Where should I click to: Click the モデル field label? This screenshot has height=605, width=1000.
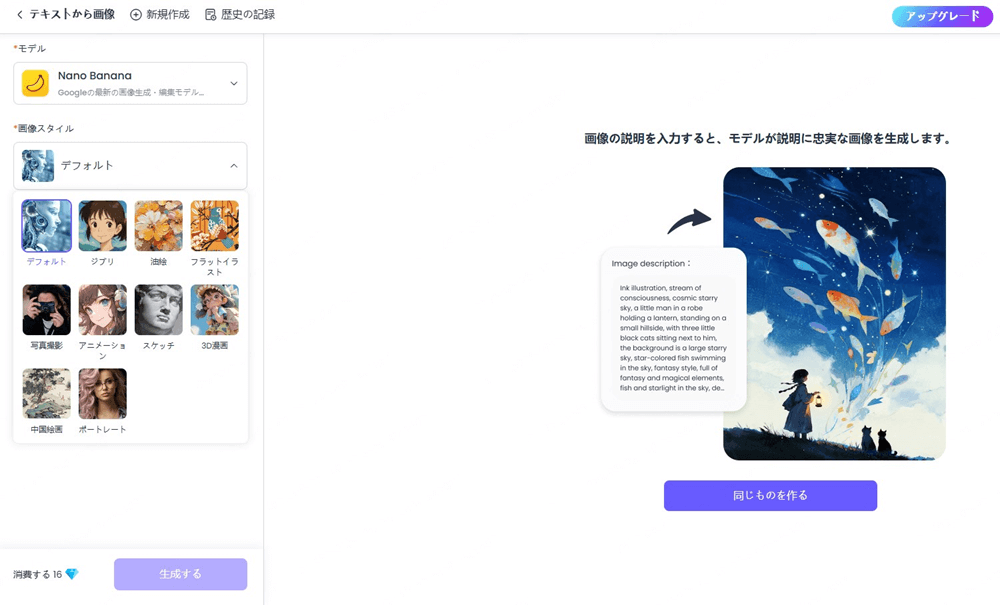coord(30,48)
